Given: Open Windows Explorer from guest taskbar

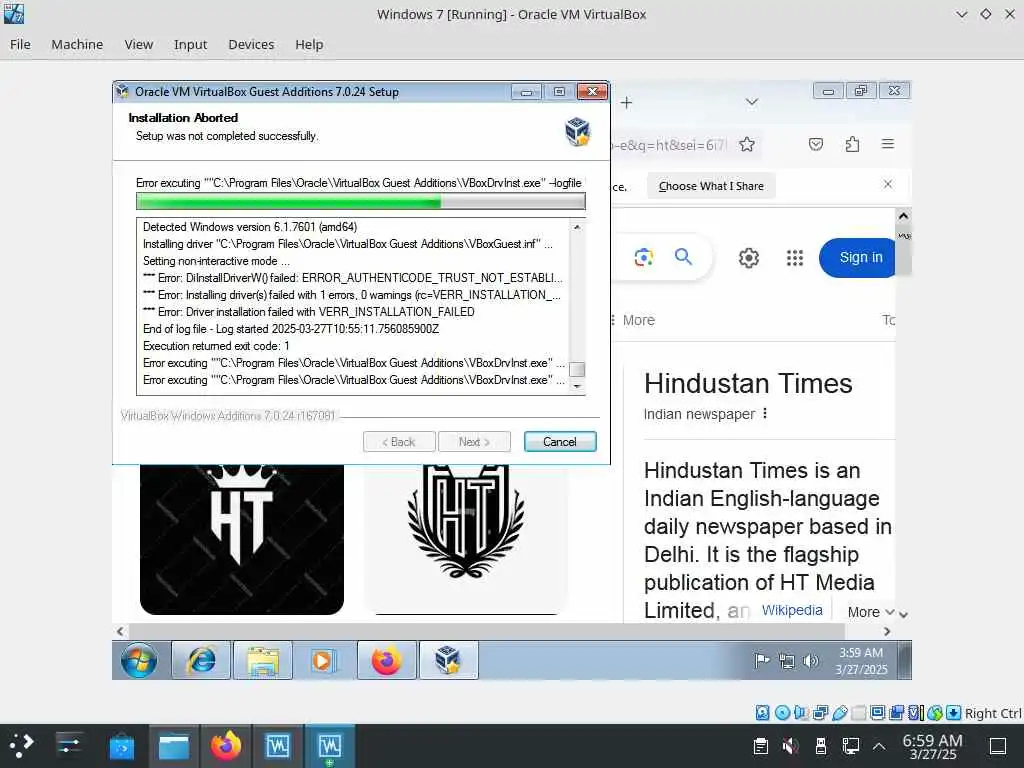Looking at the screenshot, I should pos(263,660).
